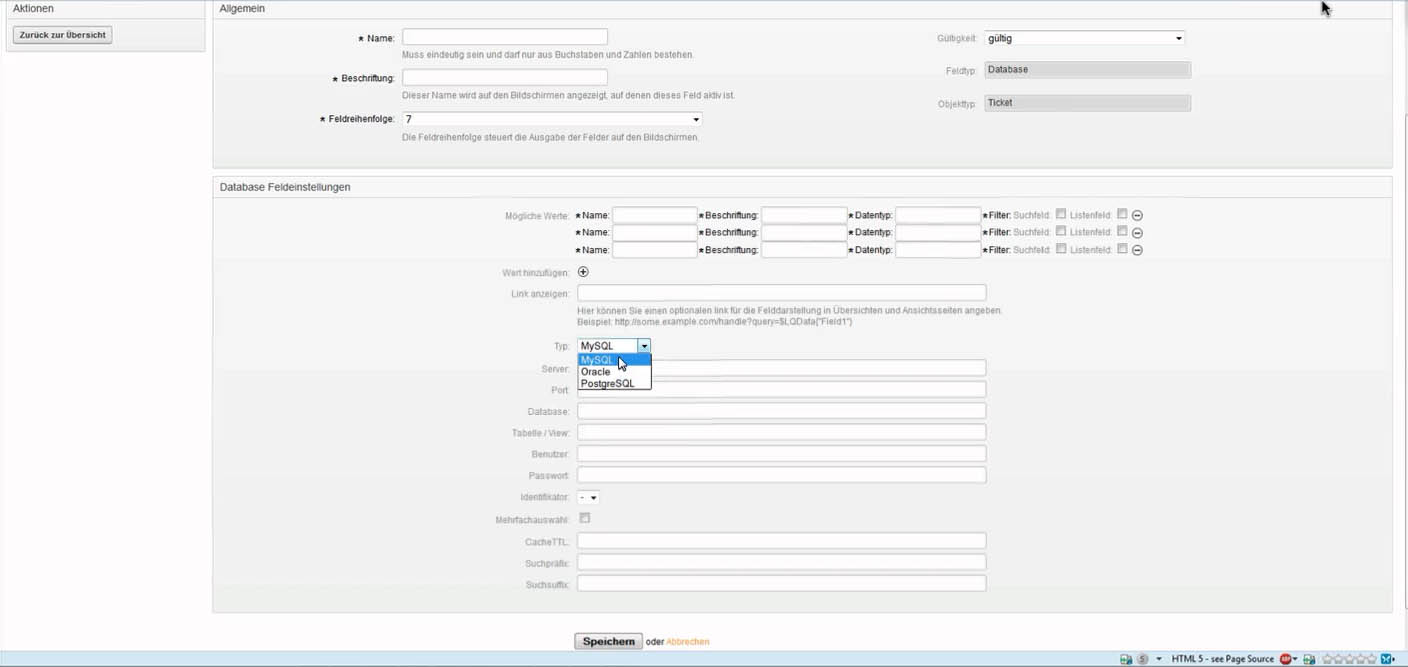Click page icon right of ABP icon
1408x667 pixels.
[1309, 659]
